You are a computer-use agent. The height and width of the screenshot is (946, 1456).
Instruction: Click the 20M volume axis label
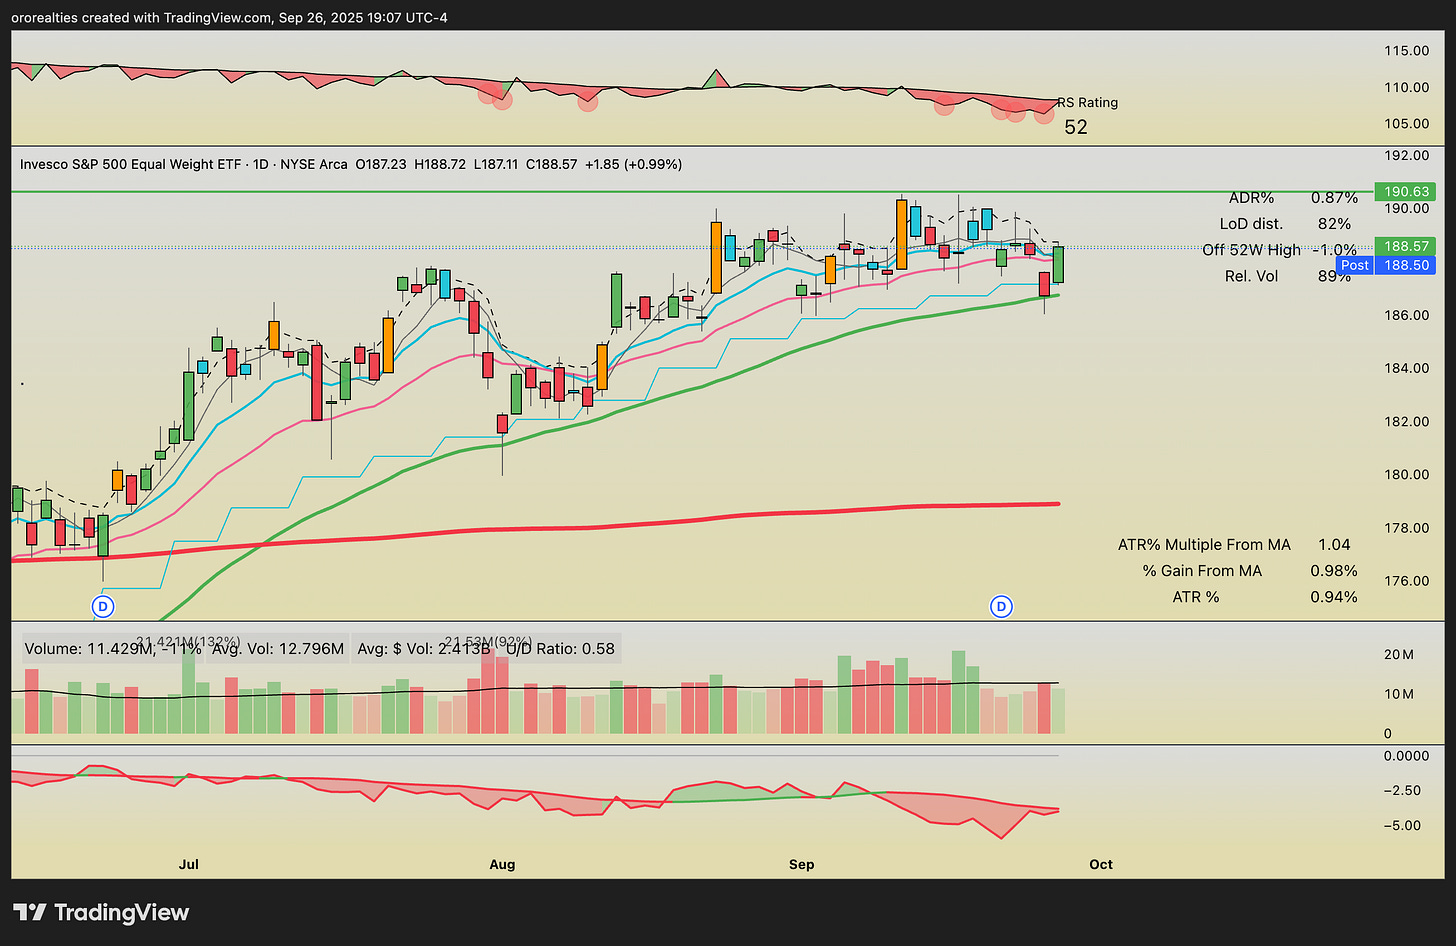click(x=1398, y=655)
